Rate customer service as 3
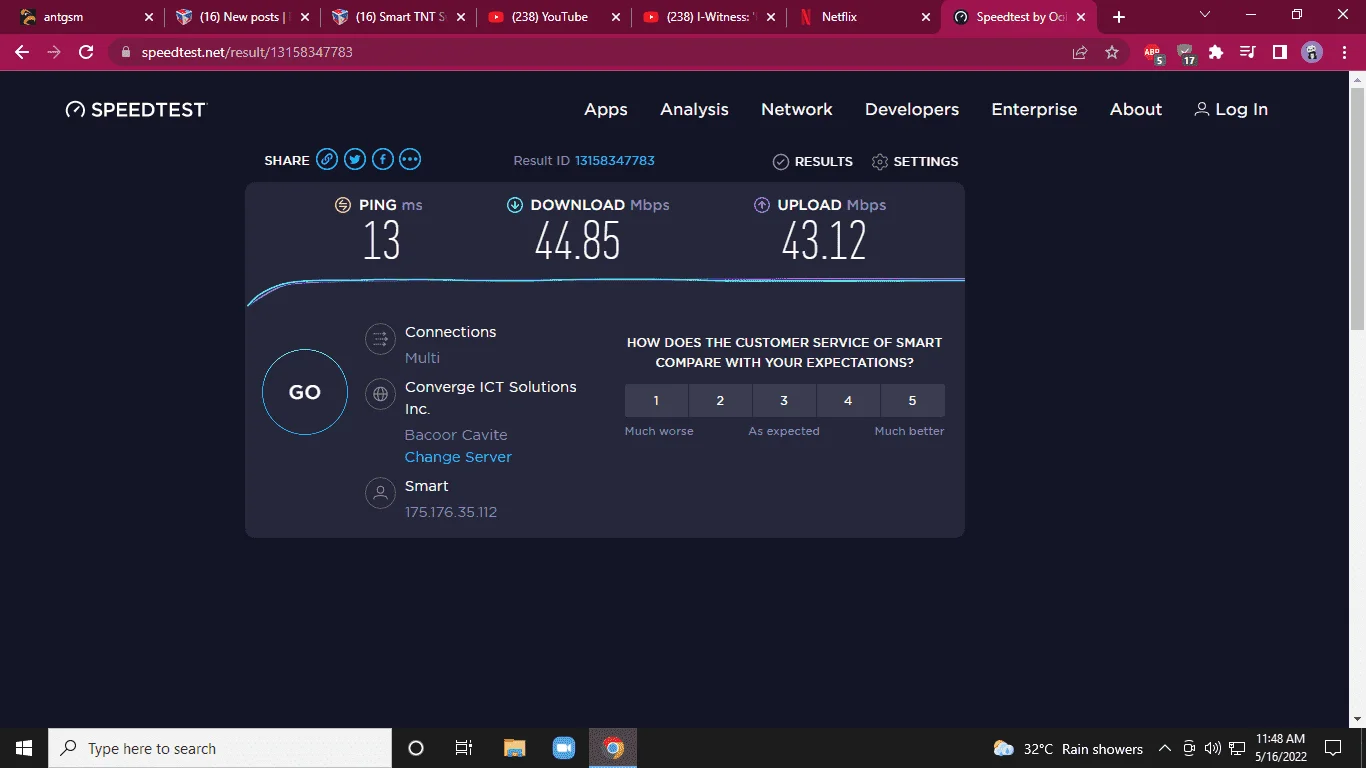The width and height of the screenshot is (1366, 768). (784, 400)
